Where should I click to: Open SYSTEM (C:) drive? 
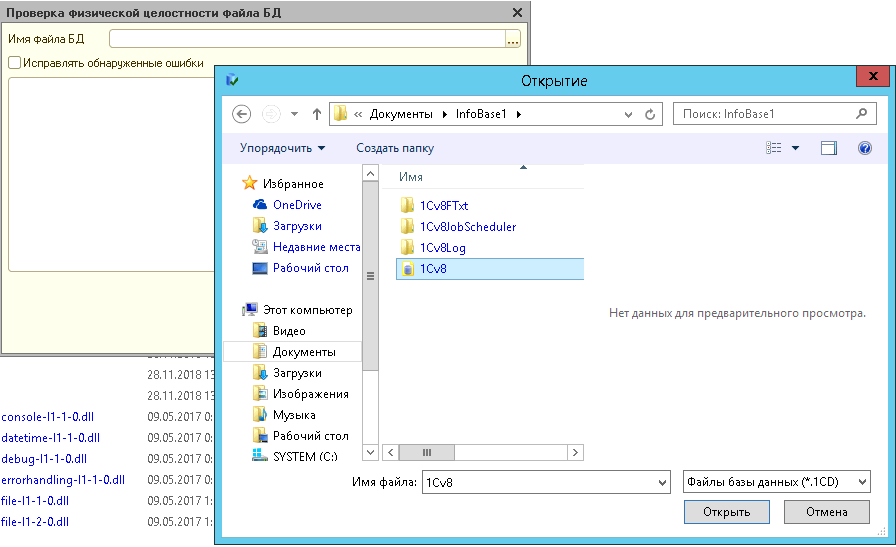click(305, 457)
